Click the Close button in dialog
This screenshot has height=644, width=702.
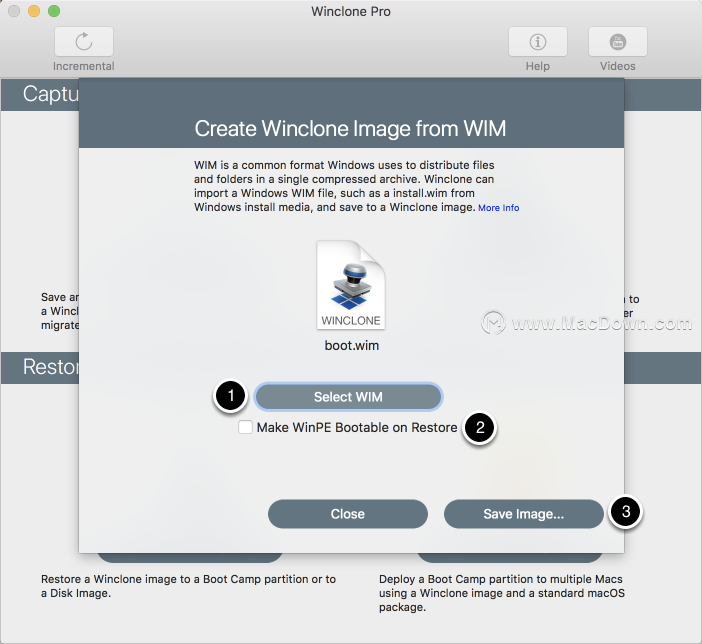click(x=348, y=514)
